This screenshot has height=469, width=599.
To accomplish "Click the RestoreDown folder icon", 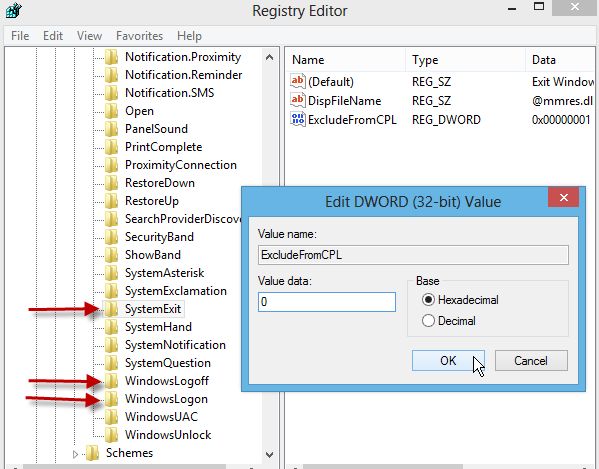I will 112,183.
